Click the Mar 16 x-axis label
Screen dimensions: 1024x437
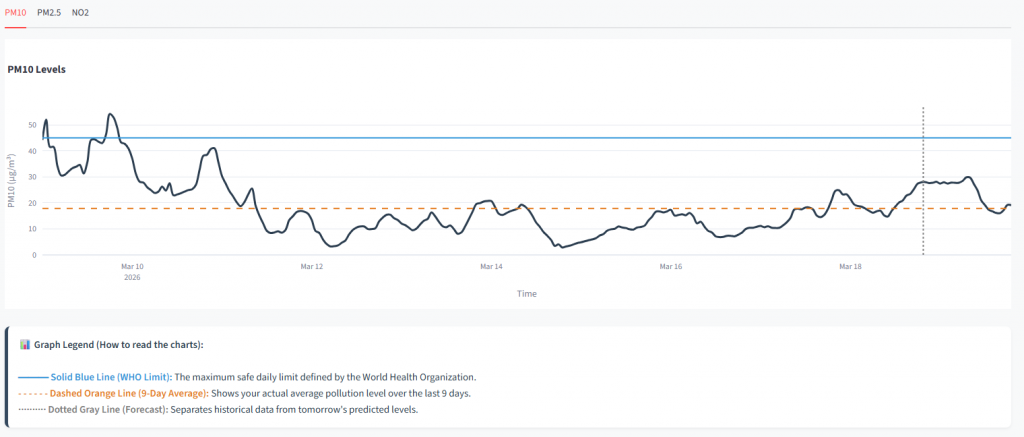click(x=671, y=267)
